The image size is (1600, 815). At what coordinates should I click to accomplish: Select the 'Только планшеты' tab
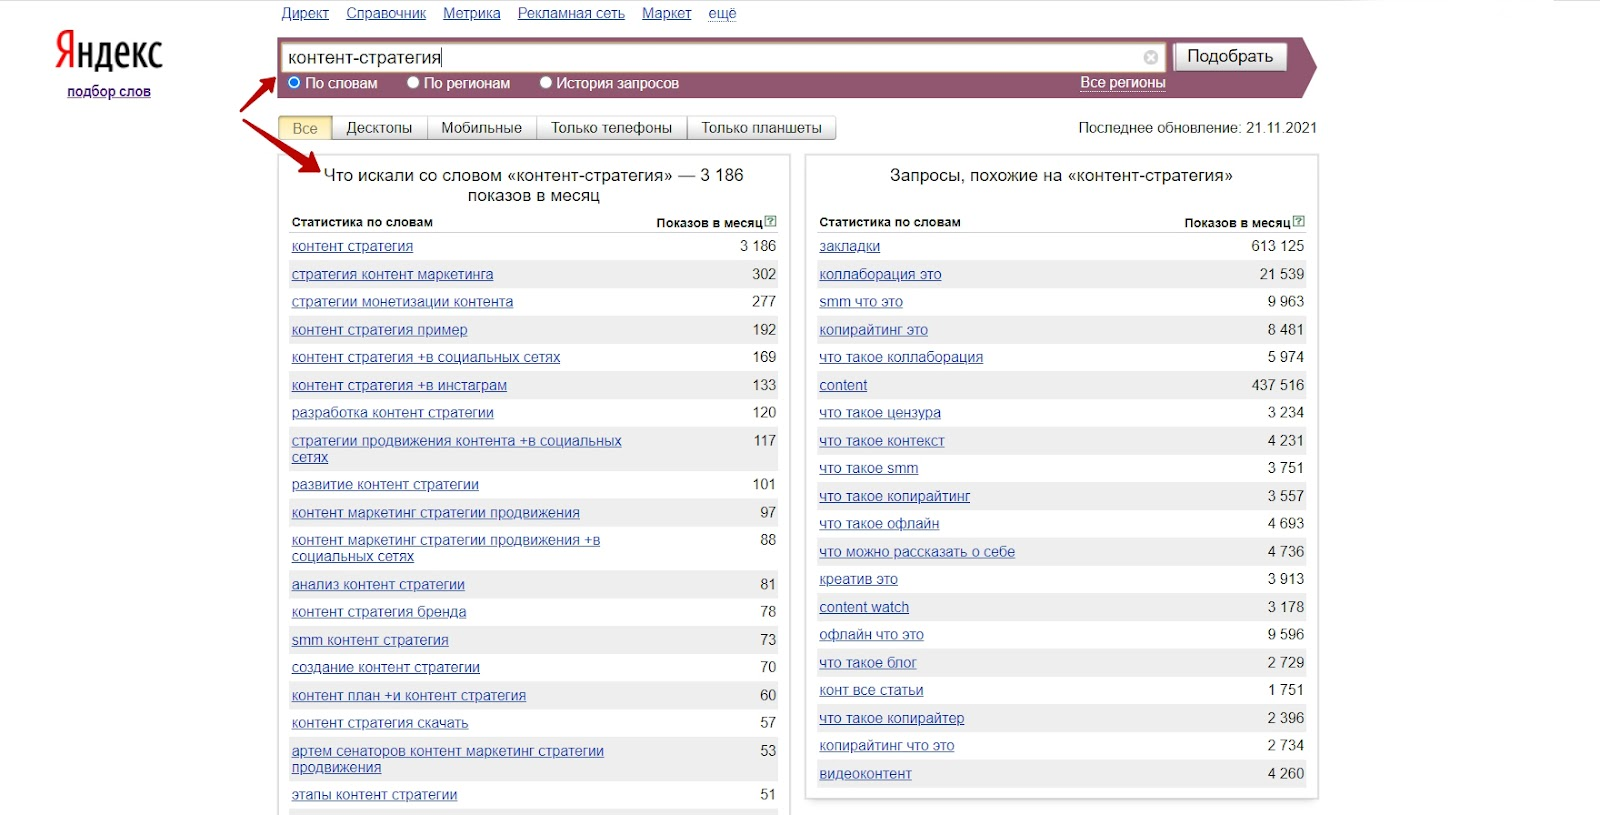point(761,128)
